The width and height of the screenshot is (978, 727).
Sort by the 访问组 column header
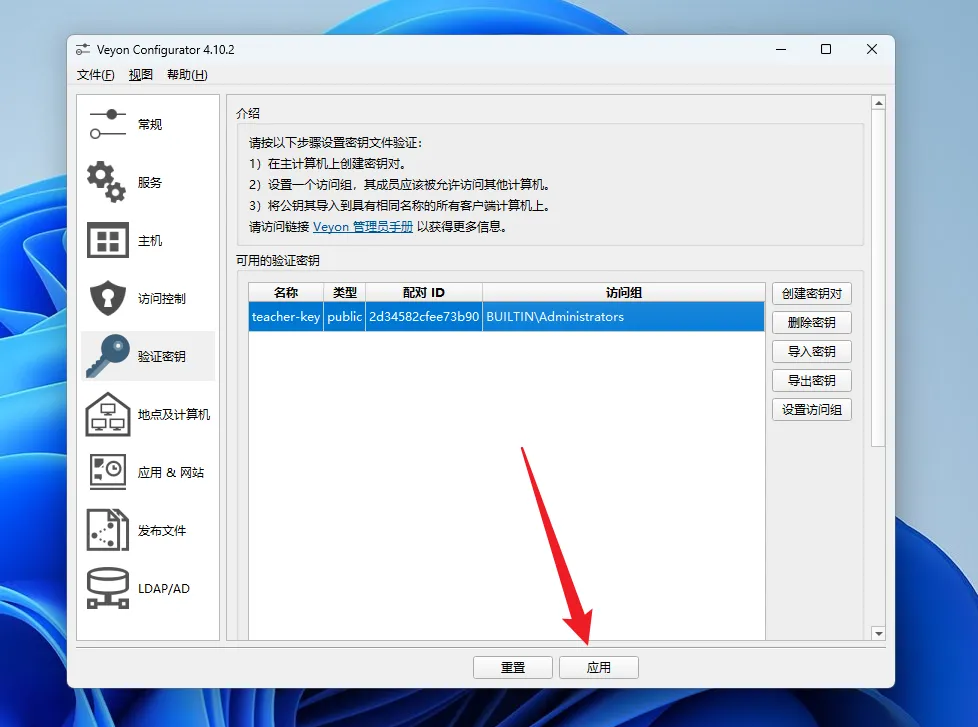[624, 292]
